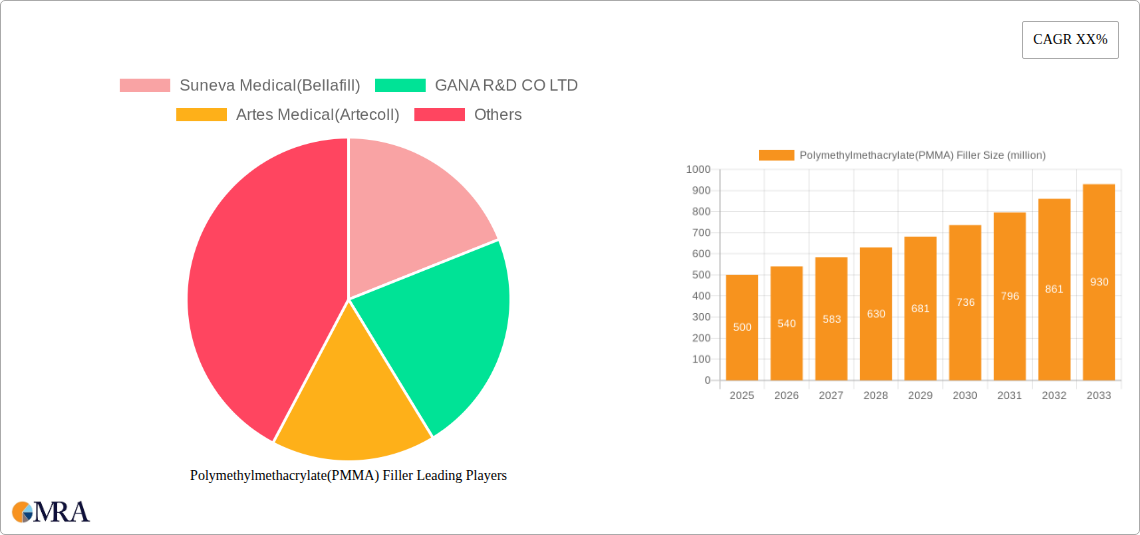Click the Artes Medical(Artecoll) legend label
Image resolution: width=1140 pixels, height=535 pixels.
(318, 115)
